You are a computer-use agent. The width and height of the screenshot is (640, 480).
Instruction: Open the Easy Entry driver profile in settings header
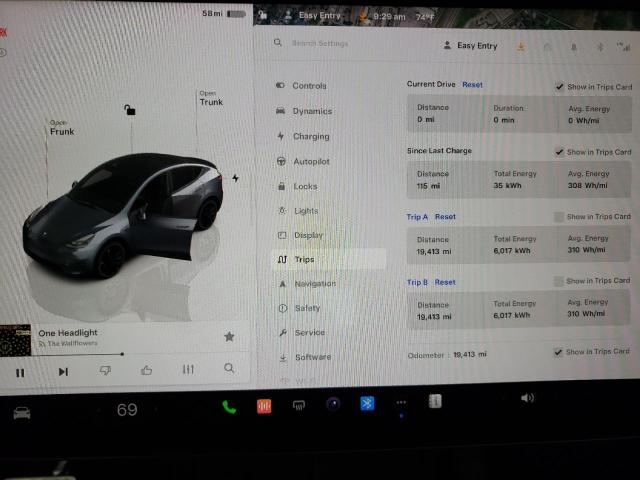coord(471,46)
